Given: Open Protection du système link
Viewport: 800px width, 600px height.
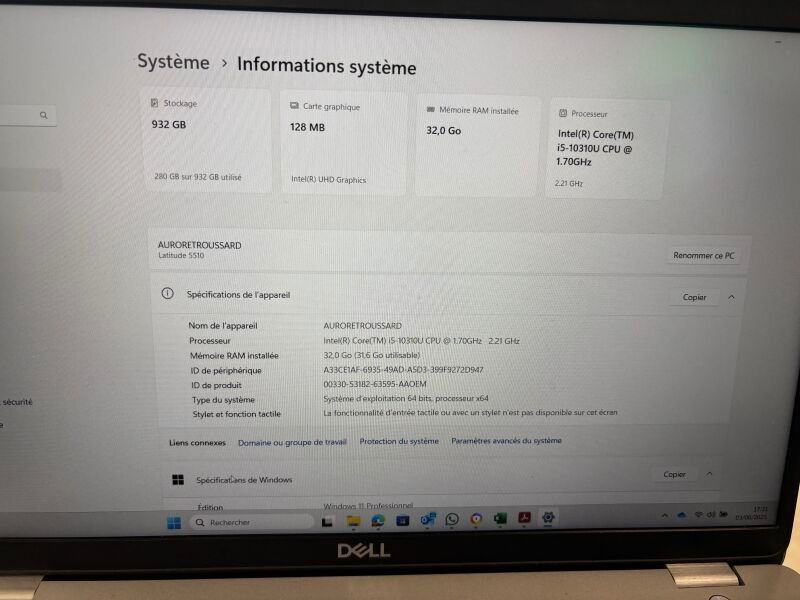Looking at the screenshot, I should 399,441.
